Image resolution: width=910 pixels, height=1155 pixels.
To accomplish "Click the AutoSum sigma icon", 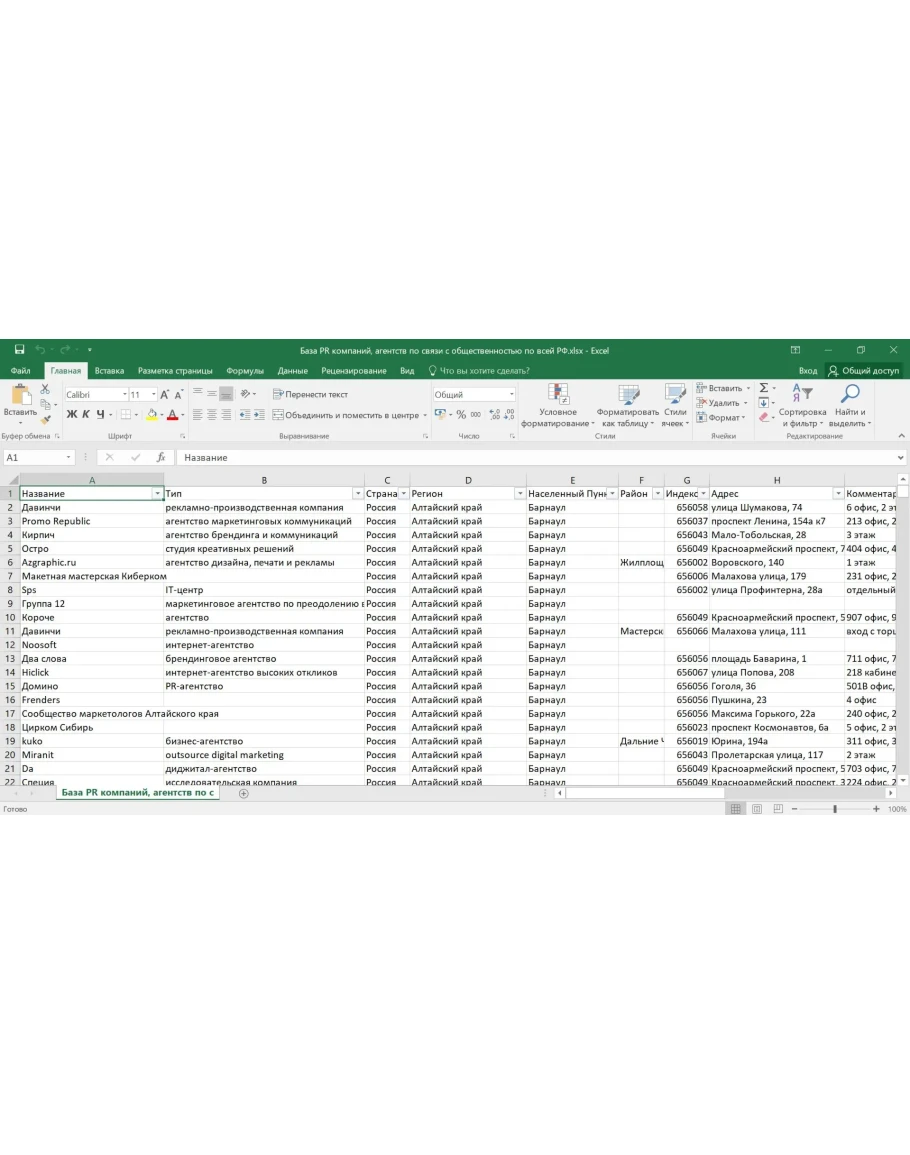I will (764, 388).
